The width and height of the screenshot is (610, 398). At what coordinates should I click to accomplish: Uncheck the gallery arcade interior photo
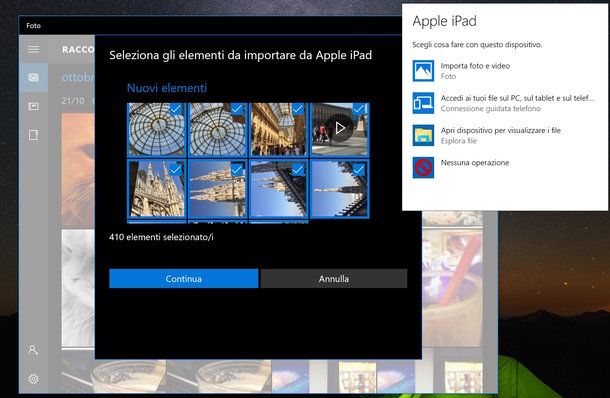(298, 109)
